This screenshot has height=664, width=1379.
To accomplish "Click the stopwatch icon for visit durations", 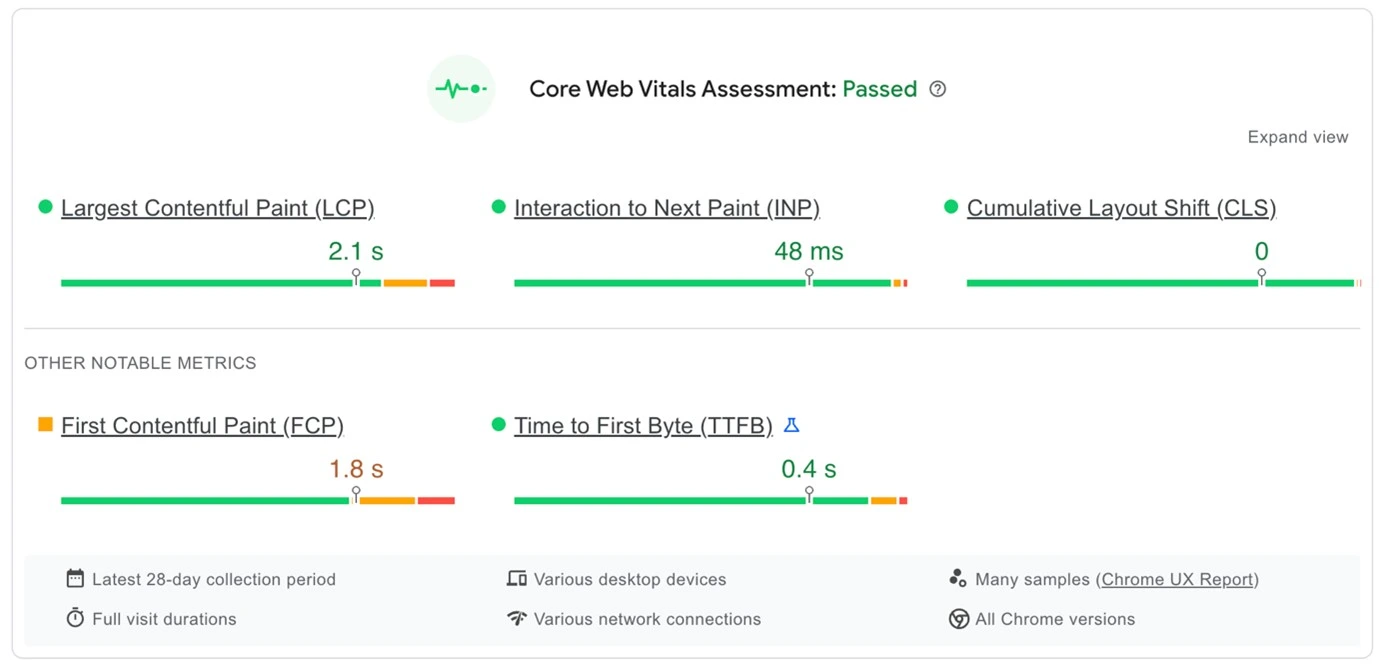I will click(75, 618).
